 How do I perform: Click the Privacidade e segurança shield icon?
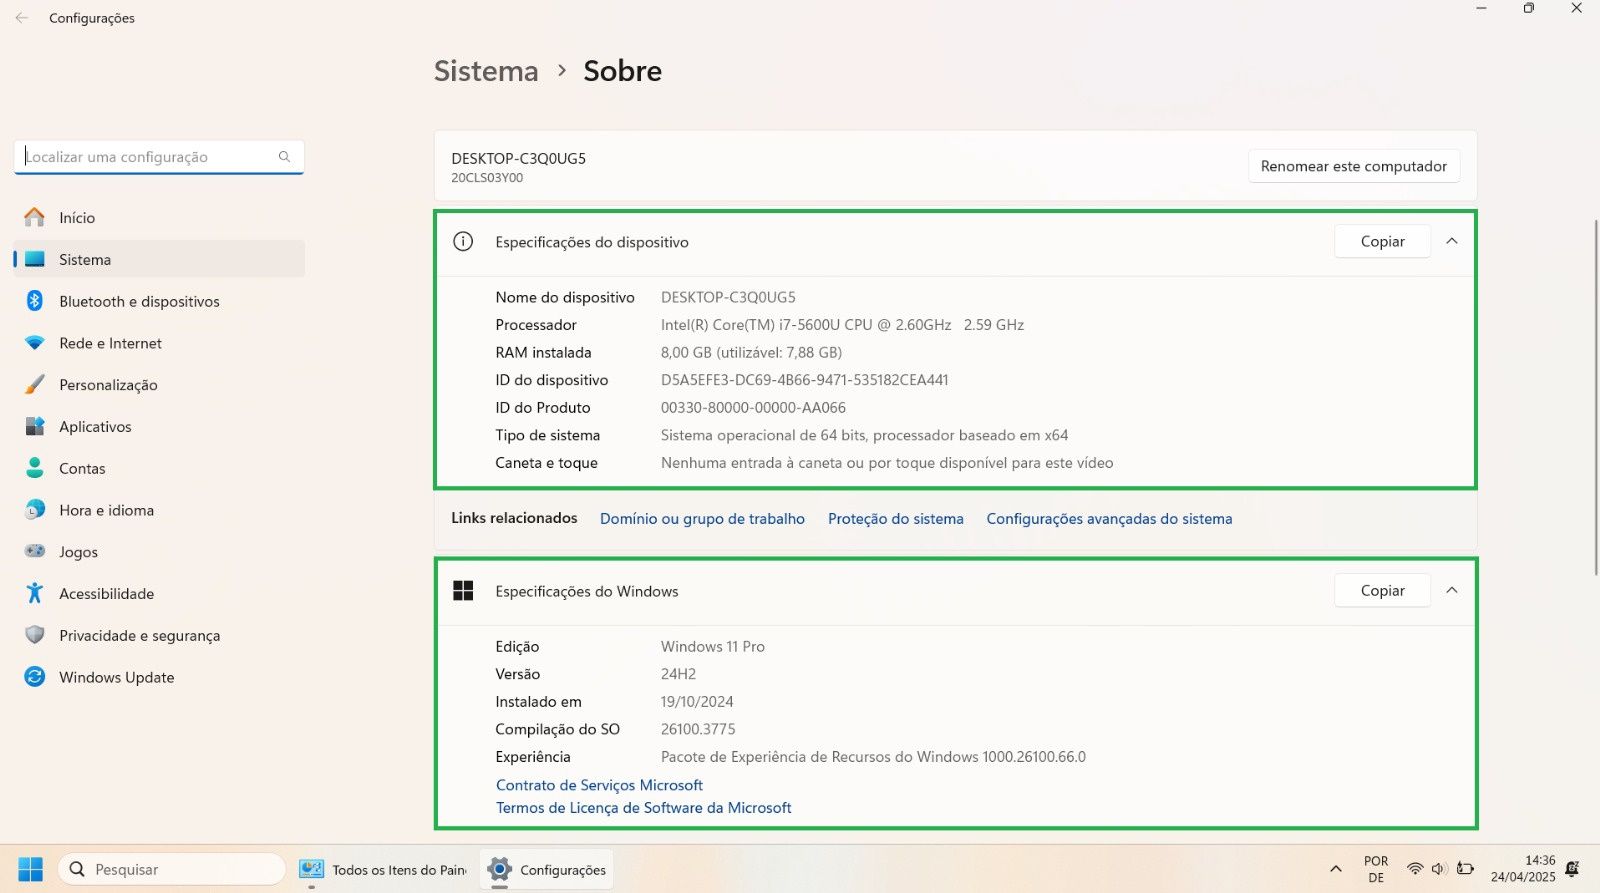[35, 635]
